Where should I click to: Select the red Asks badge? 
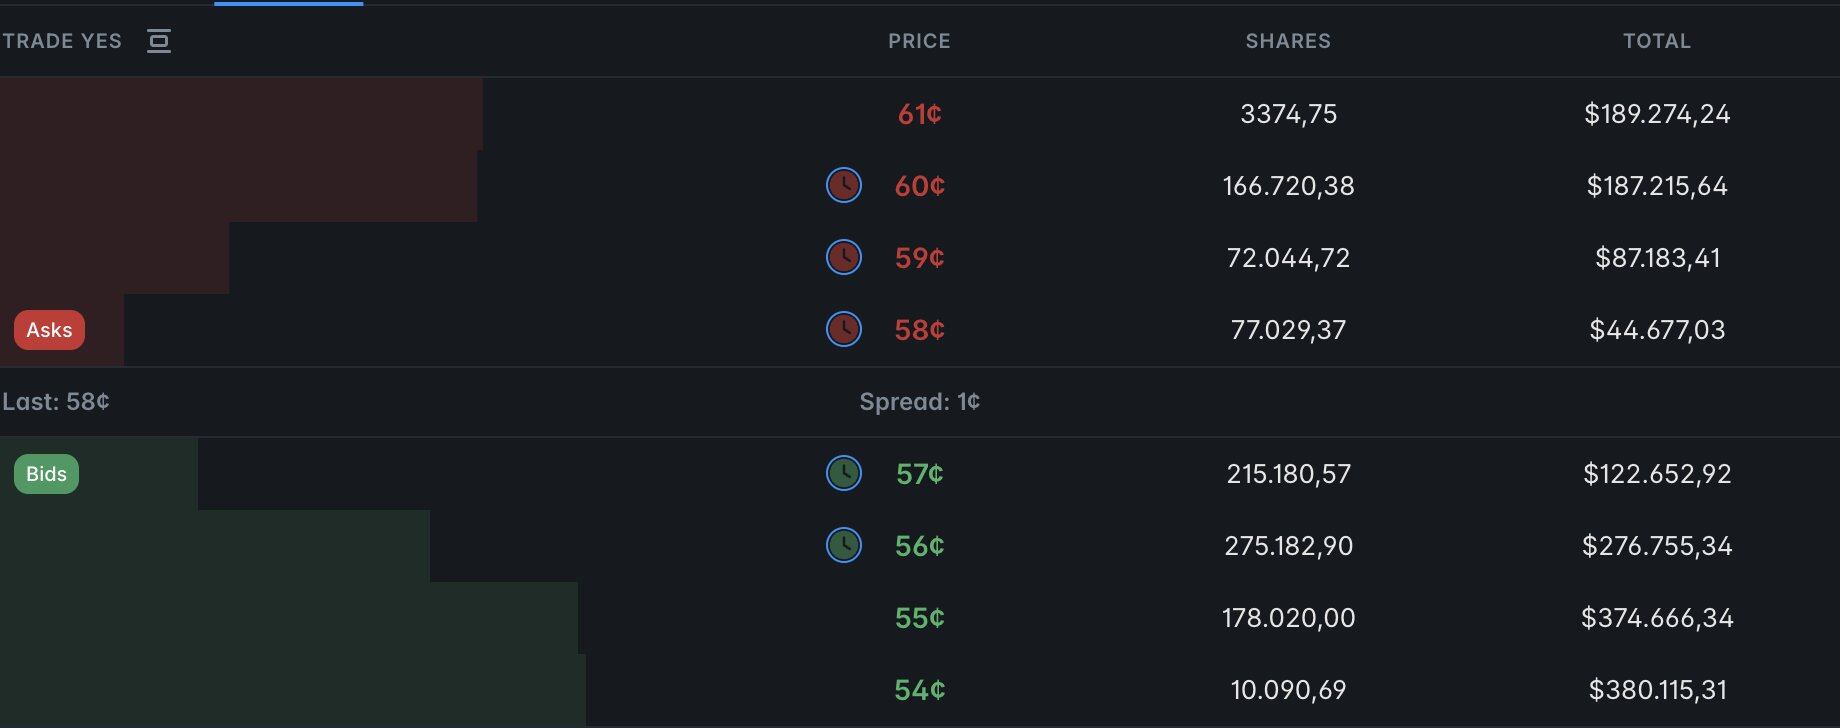(x=49, y=330)
